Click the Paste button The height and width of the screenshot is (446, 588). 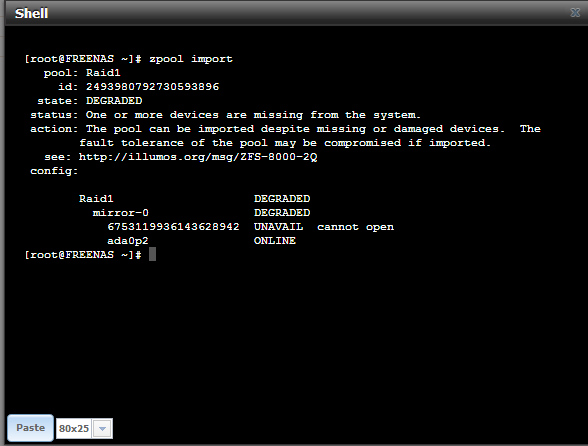tap(30, 428)
